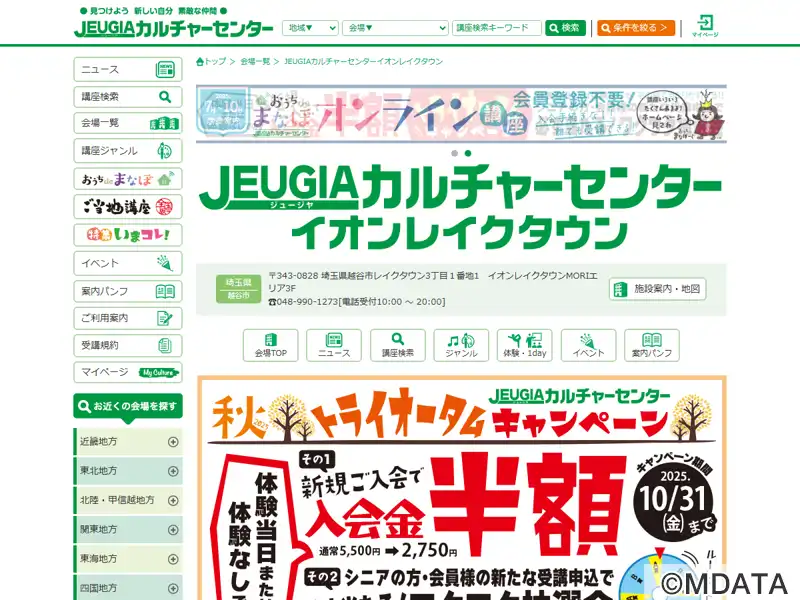Image resolution: width=800 pixels, height=600 pixels.
Task: Open イベント in the left sidebar
Action: tap(128, 263)
